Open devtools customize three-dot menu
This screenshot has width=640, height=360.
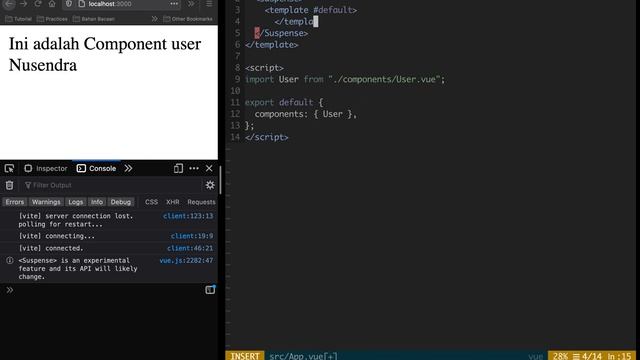[x=194, y=168]
